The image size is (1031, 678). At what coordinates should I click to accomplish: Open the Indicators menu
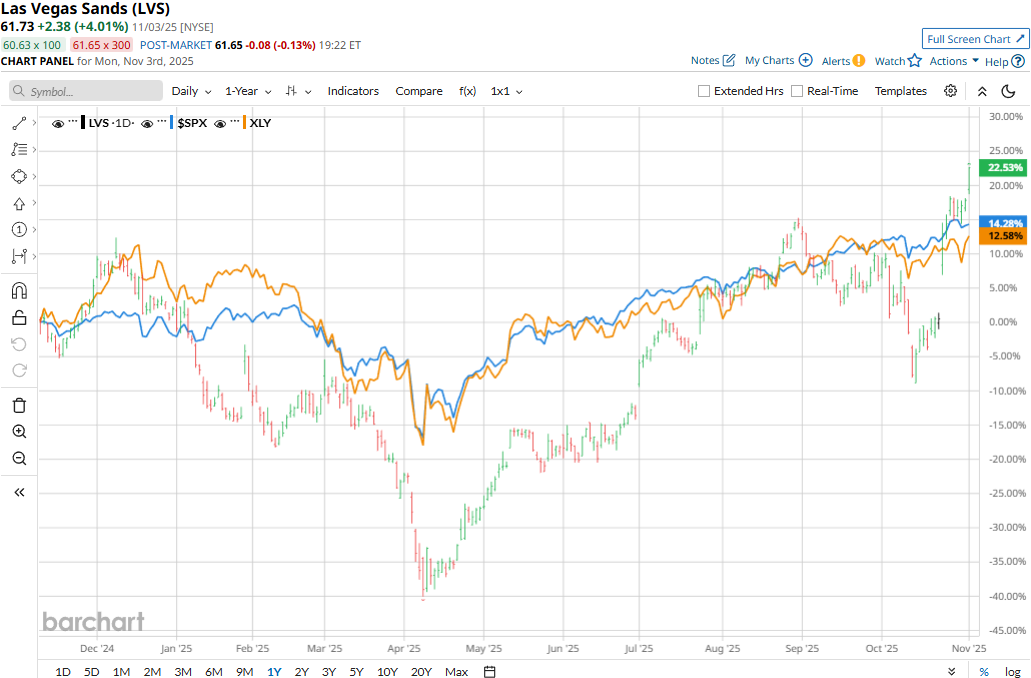tap(353, 91)
